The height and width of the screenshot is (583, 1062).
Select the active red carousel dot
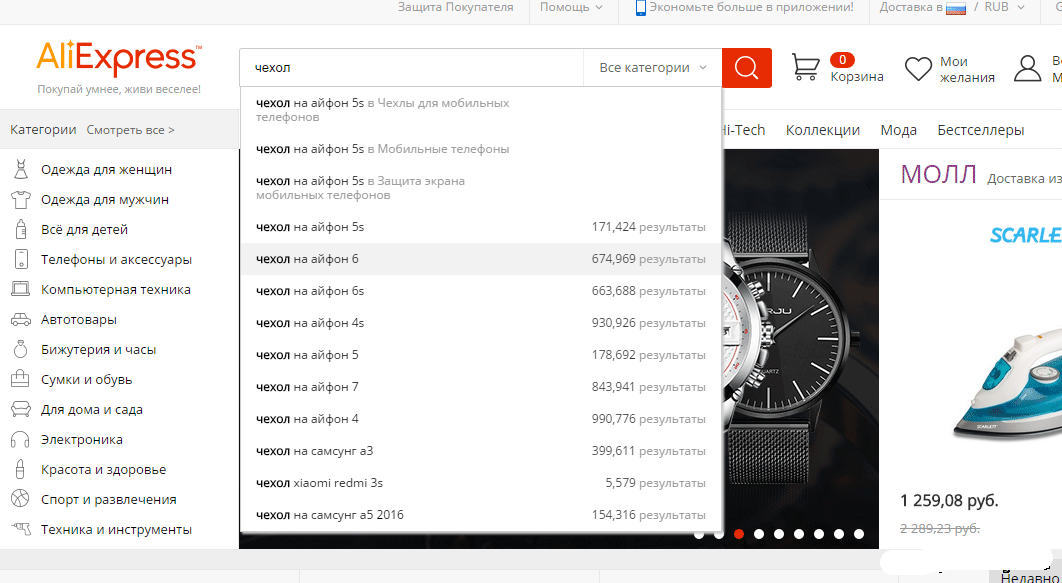[x=739, y=534]
